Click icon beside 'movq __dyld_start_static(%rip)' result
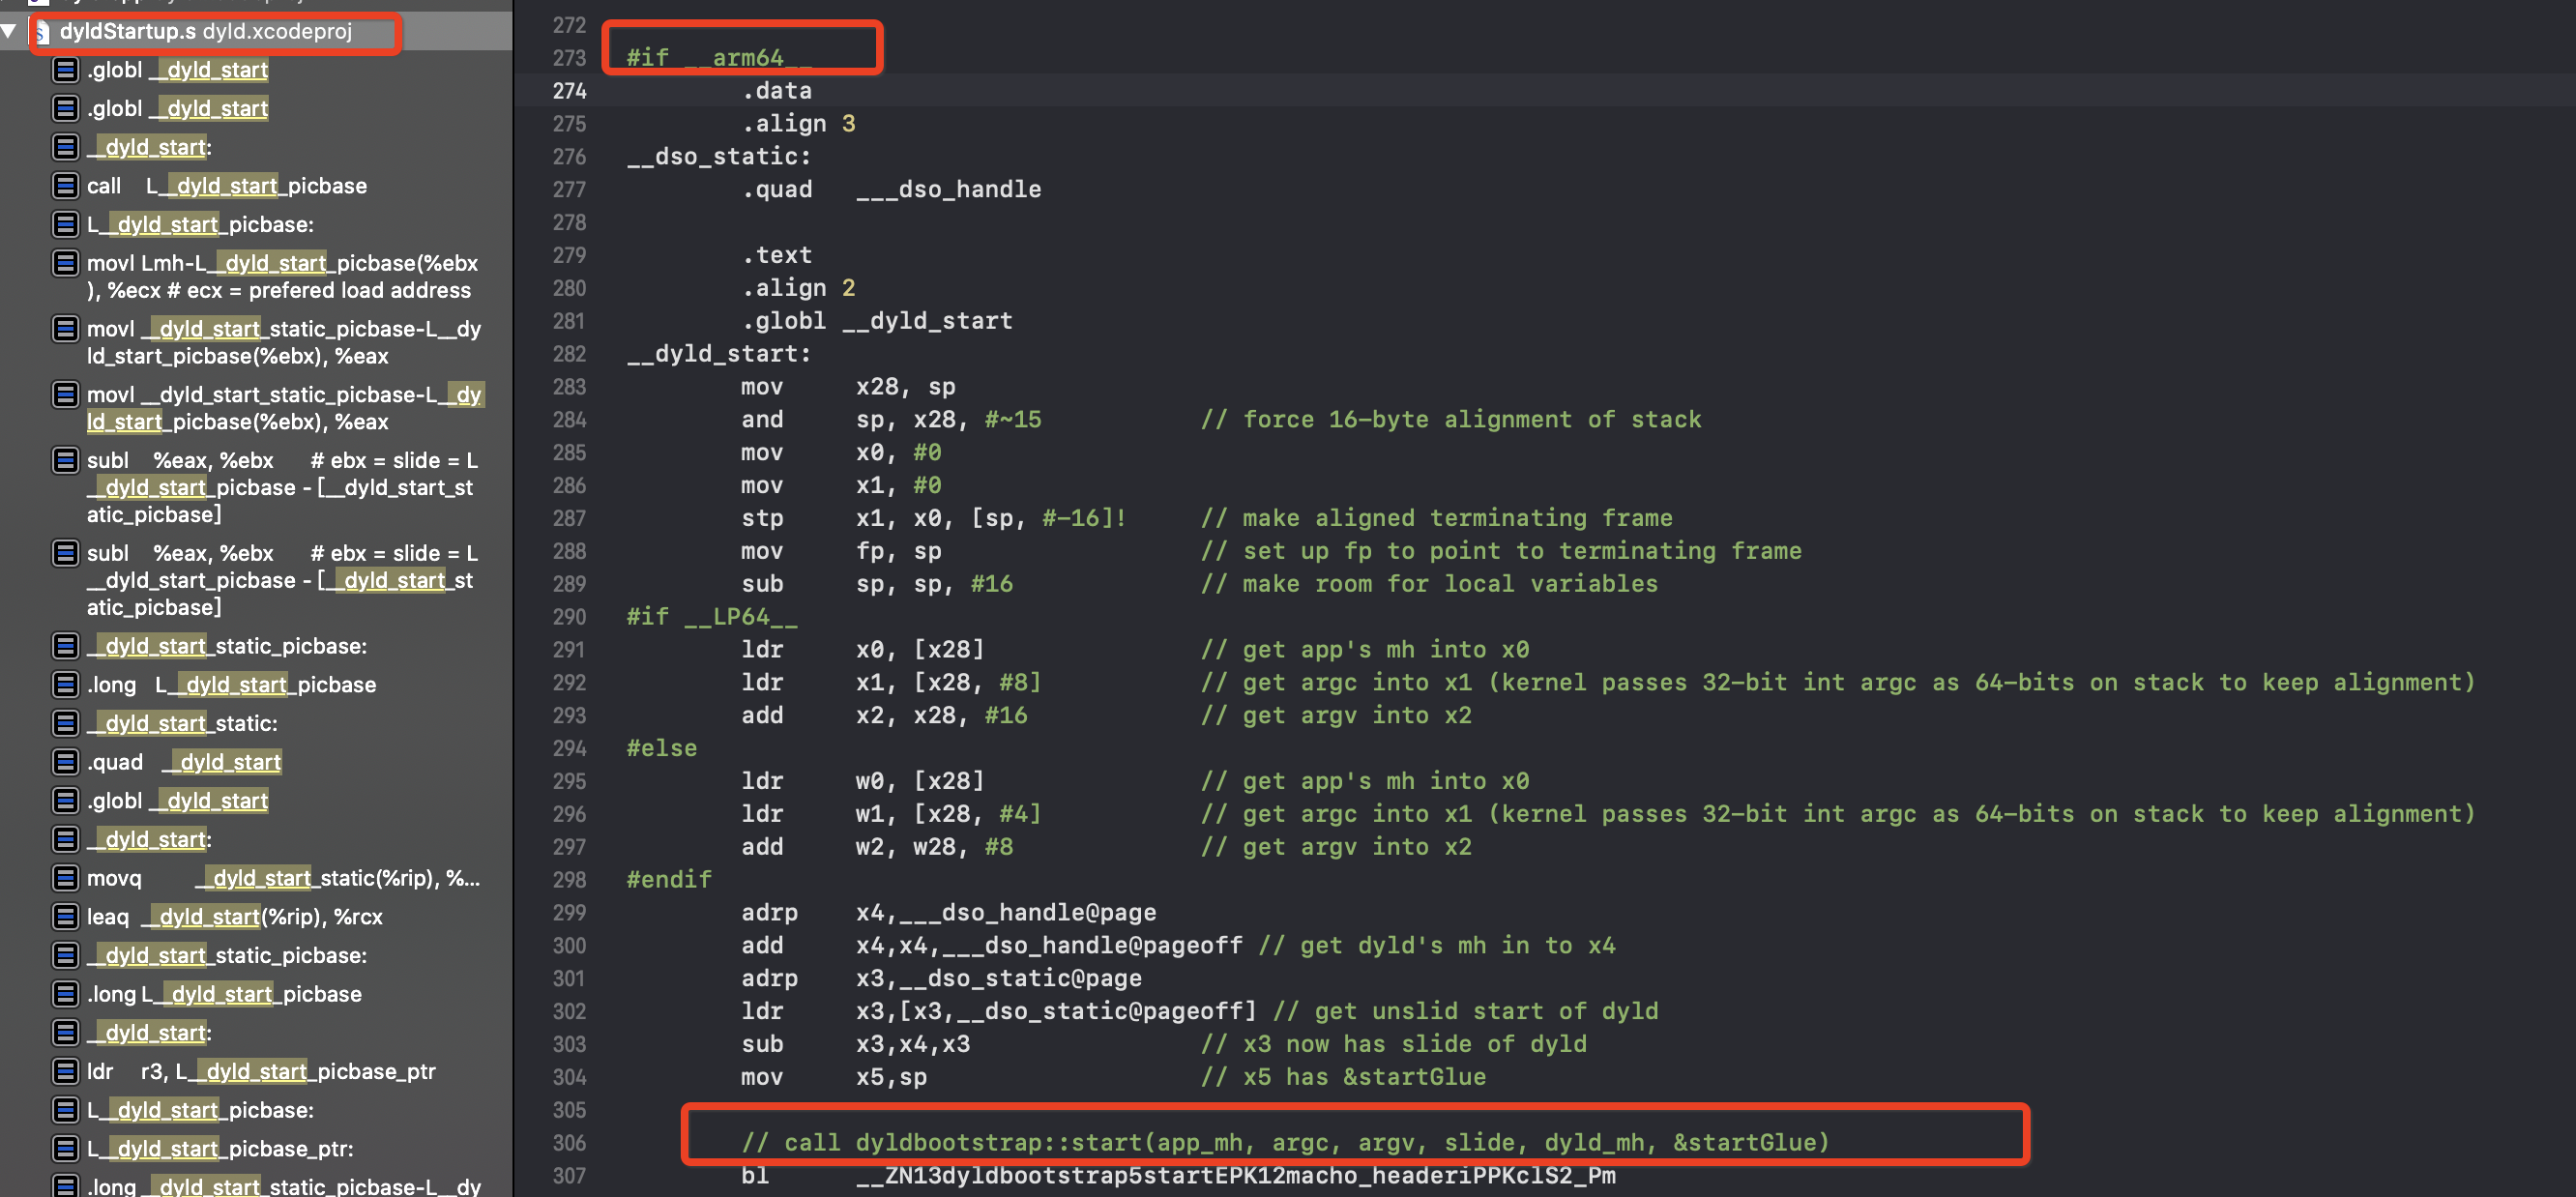The image size is (2576, 1197). pyautogui.click(x=65, y=878)
